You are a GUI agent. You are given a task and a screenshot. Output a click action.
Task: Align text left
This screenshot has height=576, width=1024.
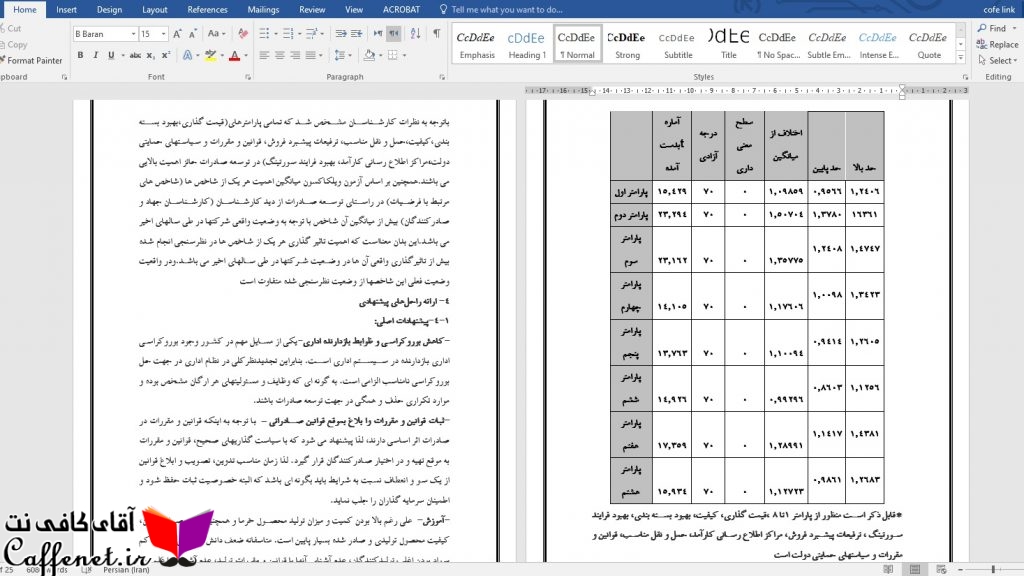[x=264, y=56]
